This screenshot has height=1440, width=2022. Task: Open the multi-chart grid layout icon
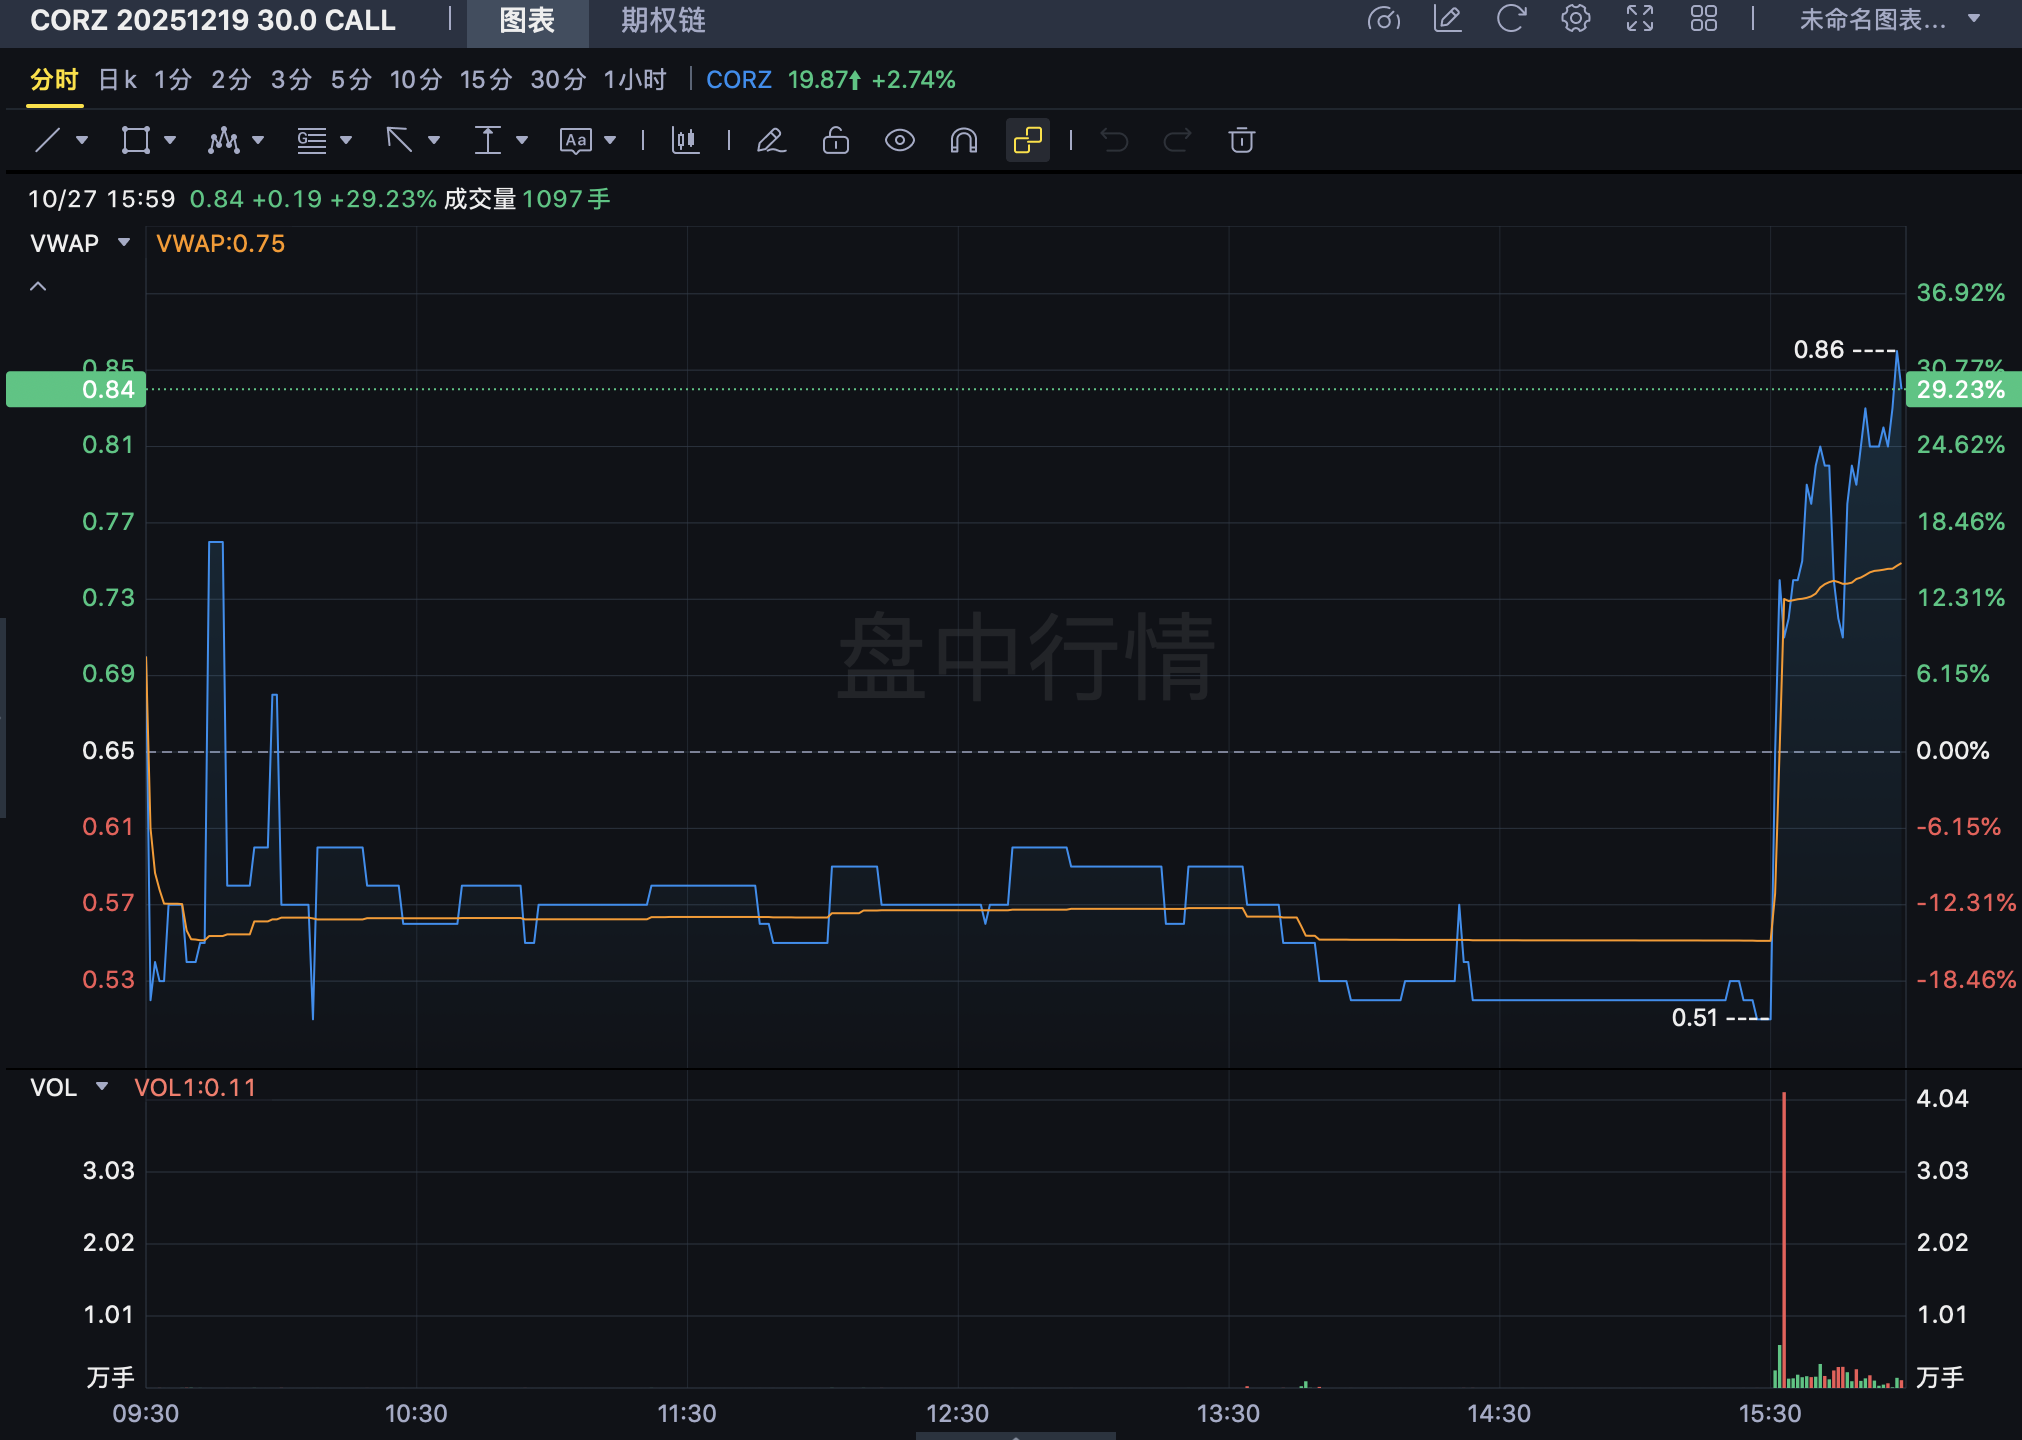click(1703, 19)
